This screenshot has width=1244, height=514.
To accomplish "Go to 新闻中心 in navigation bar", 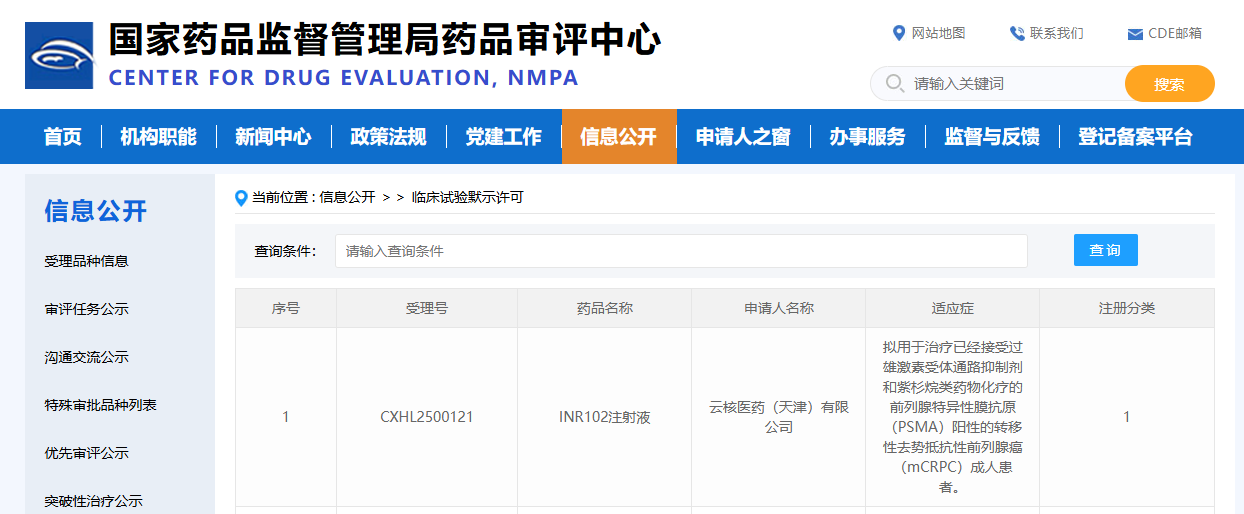I will pyautogui.click(x=273, y=137).
